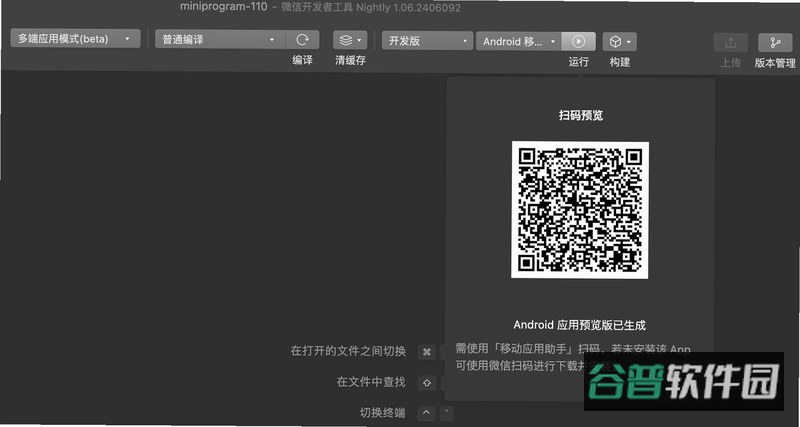
Task: Click the 清缓存 layers icon
Action: click(346, 40)
